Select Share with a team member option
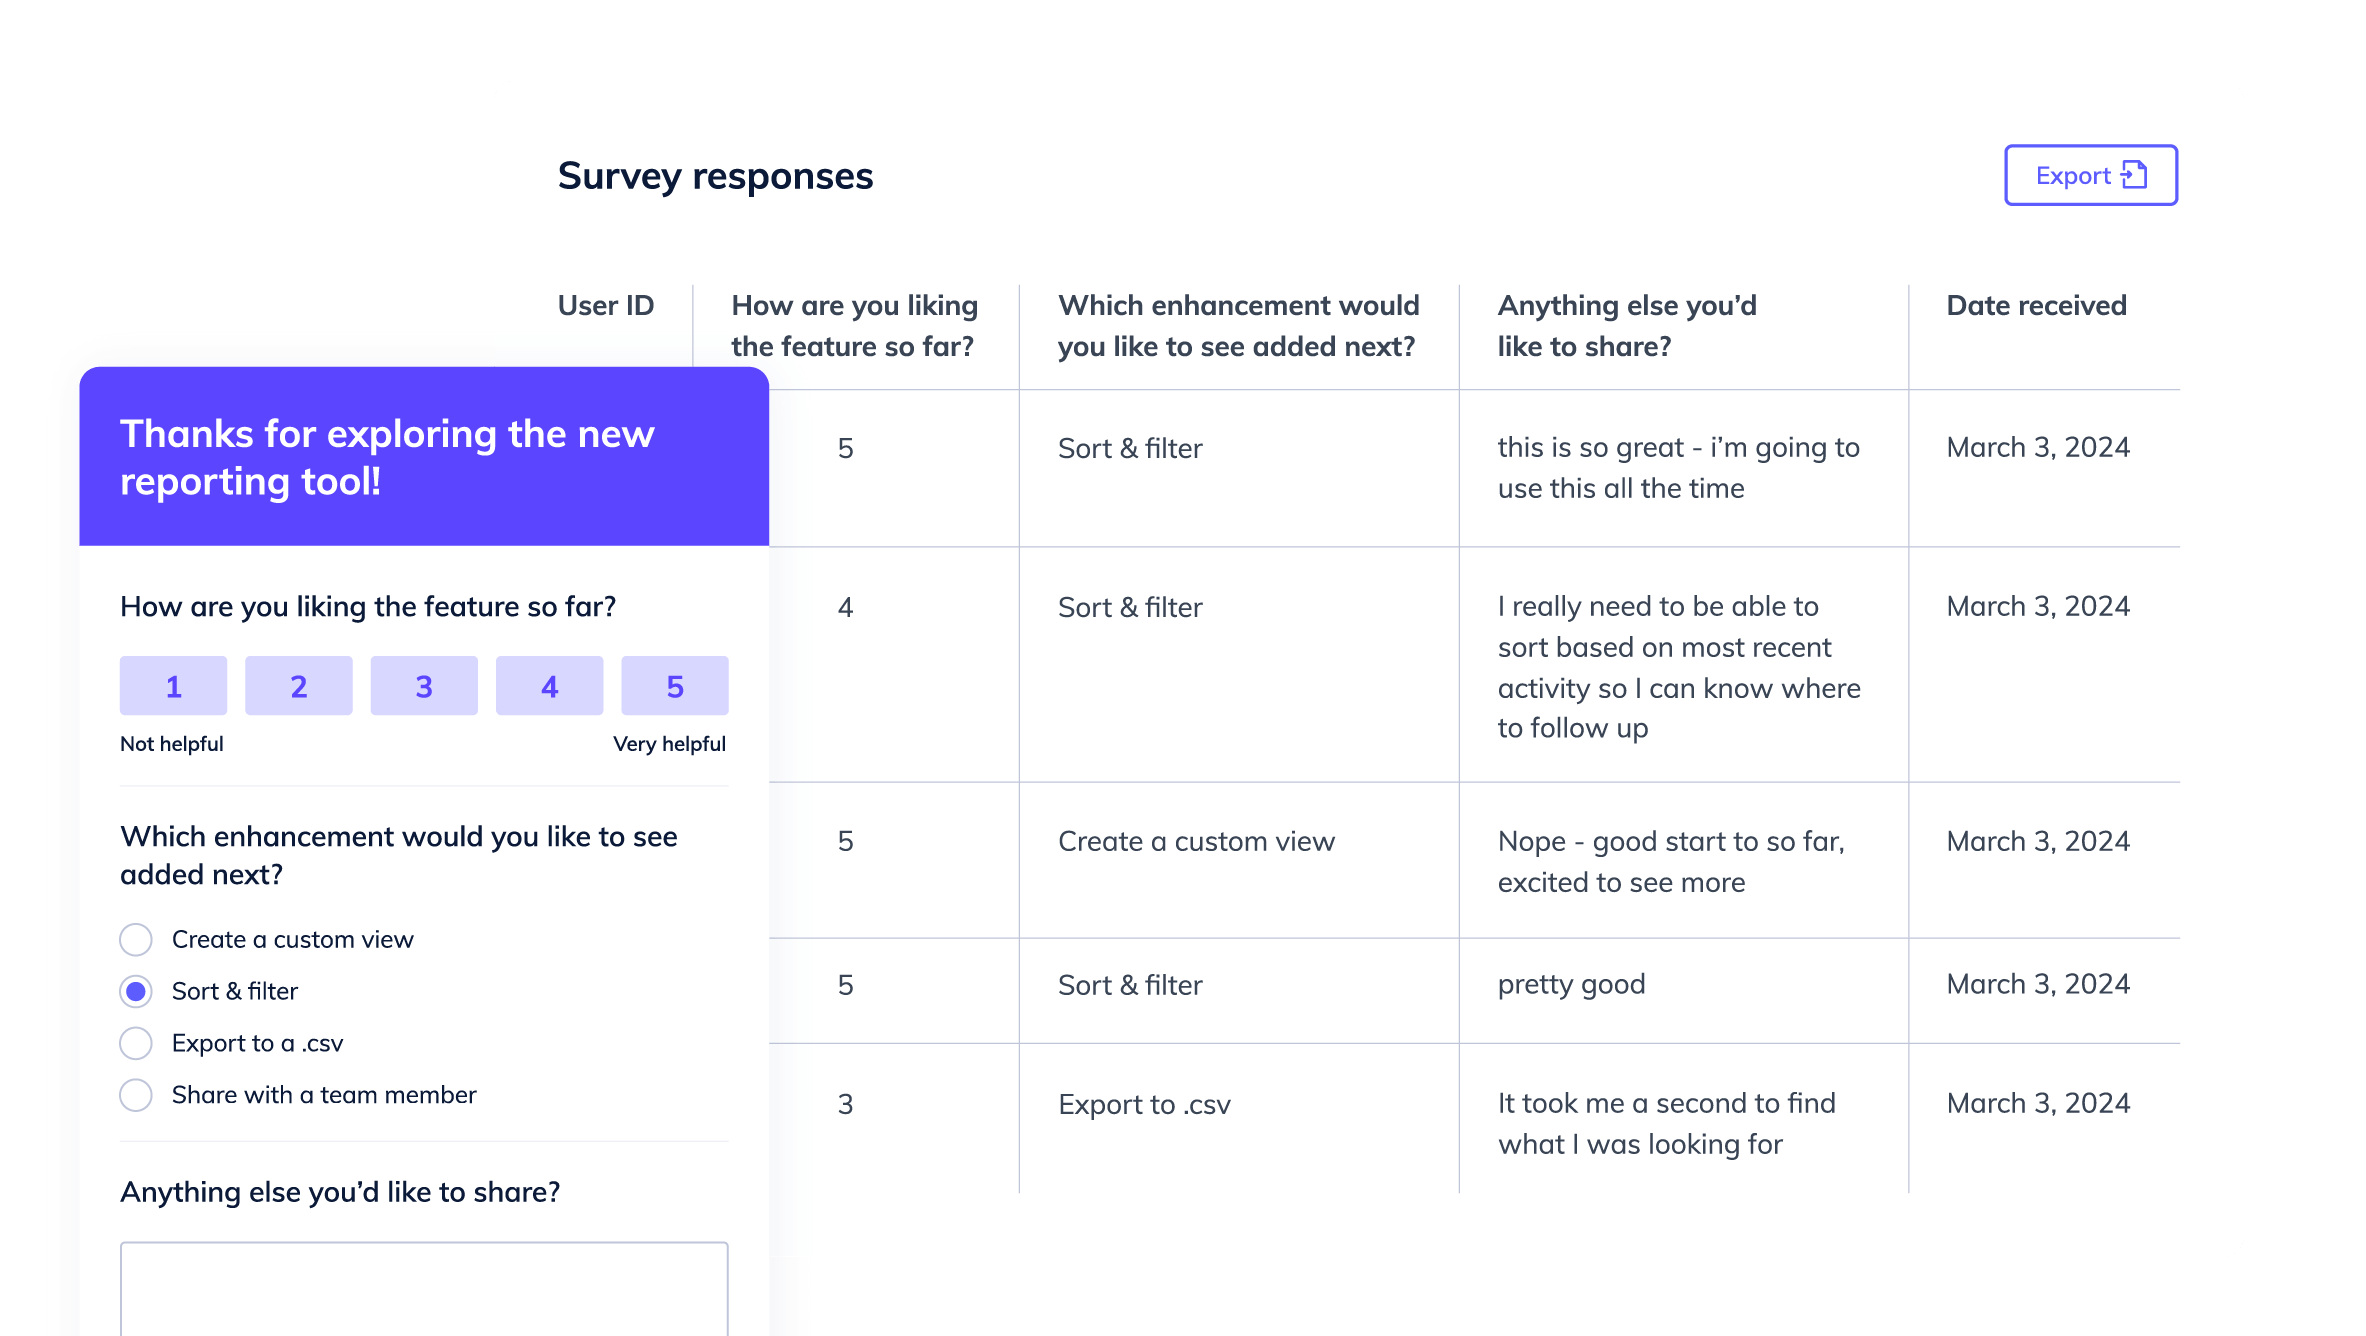Image resolution: width=2366 pixels, height=1336 pixels. [136, 1095]
